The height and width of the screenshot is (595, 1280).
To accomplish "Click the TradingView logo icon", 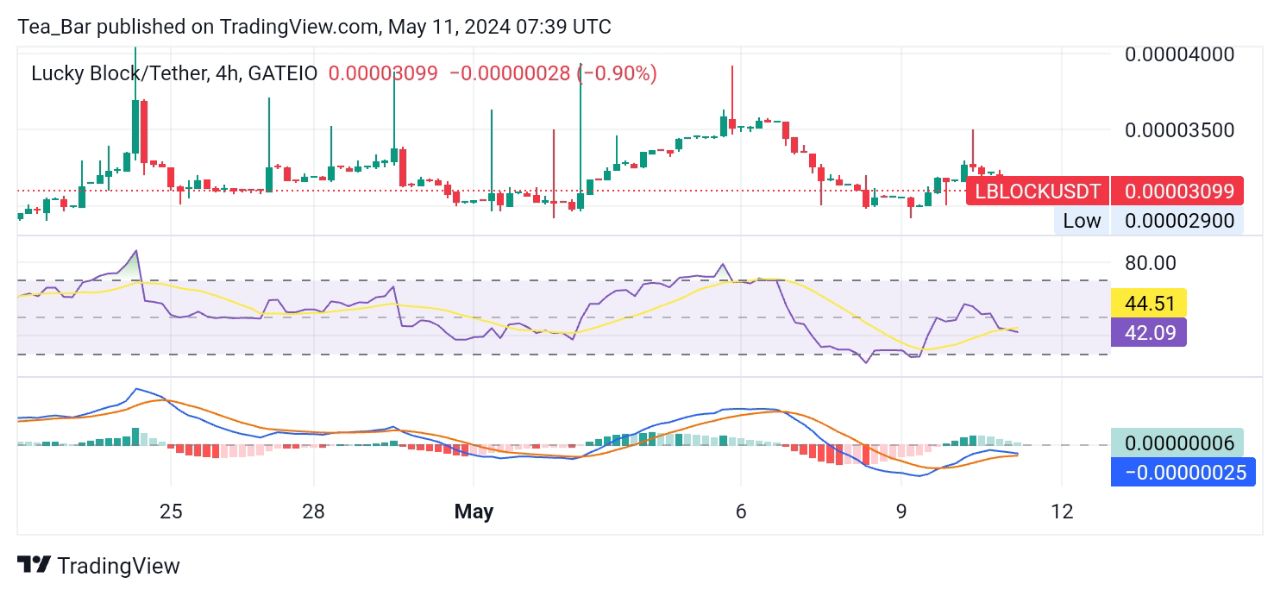I will pos(33,565).
